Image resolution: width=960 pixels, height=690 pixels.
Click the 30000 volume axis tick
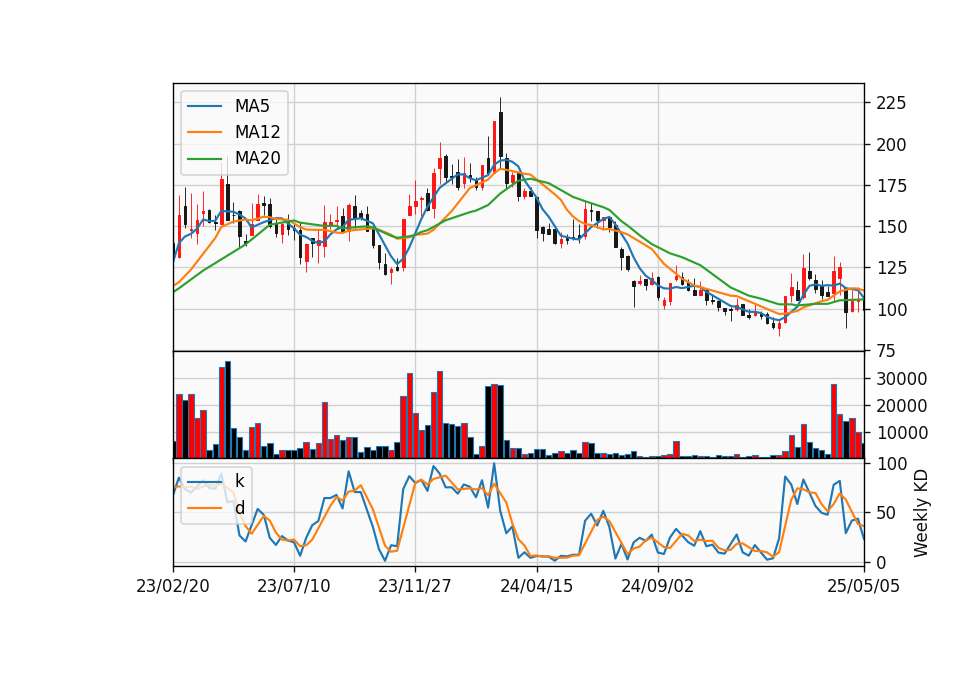[902, 379]
